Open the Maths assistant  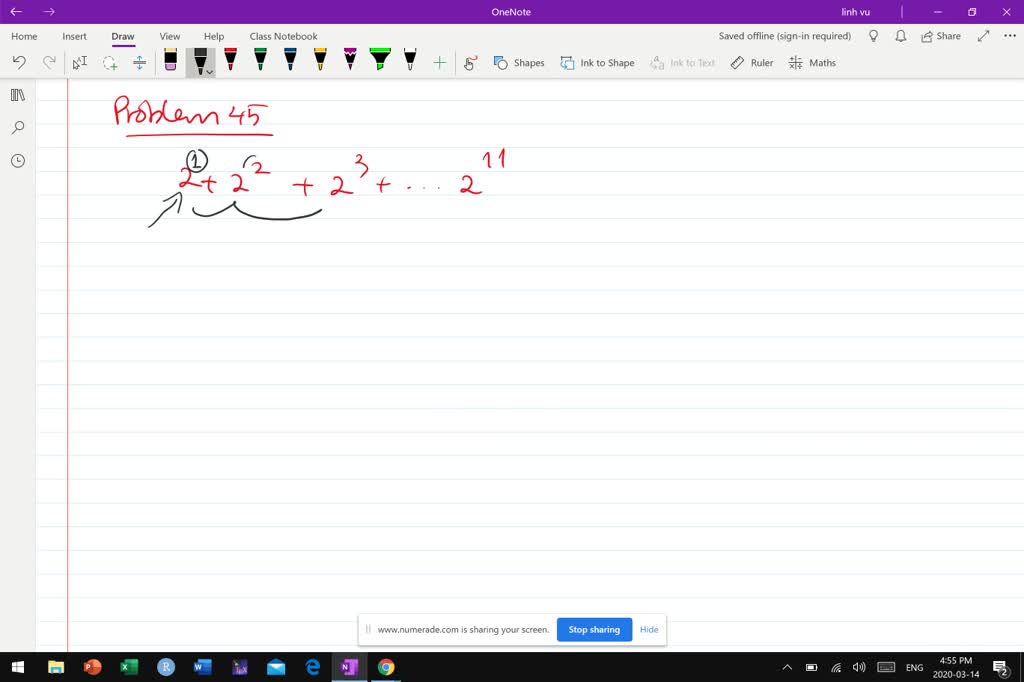[x=812, y=62]
